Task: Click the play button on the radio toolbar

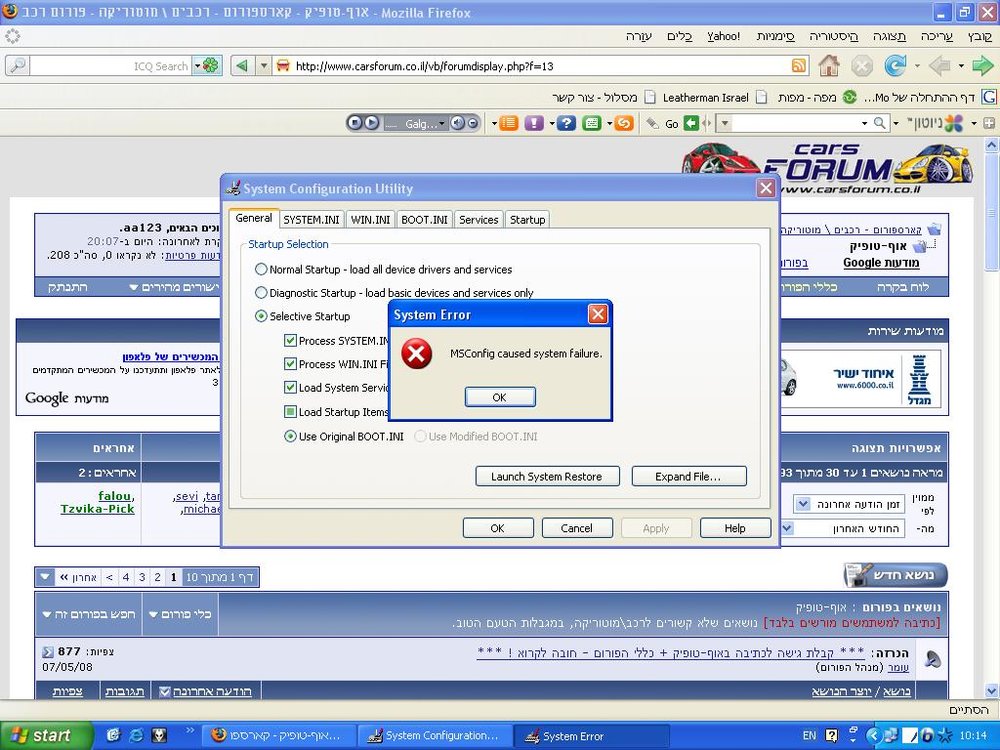Action: (371, 123)
